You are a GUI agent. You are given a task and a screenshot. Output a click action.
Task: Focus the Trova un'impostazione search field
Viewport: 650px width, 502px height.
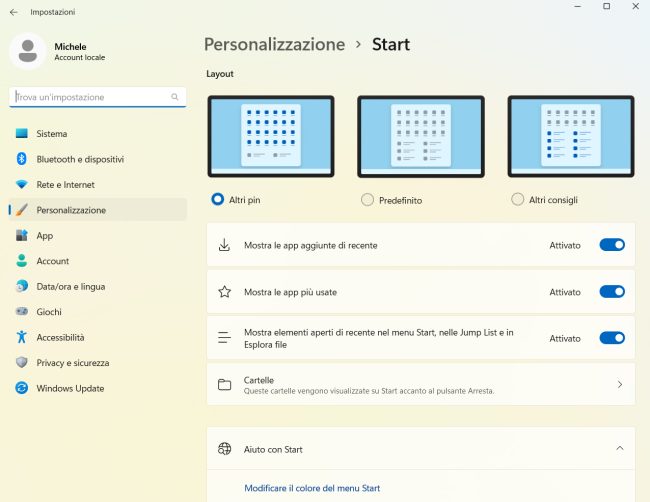(97, 97)
